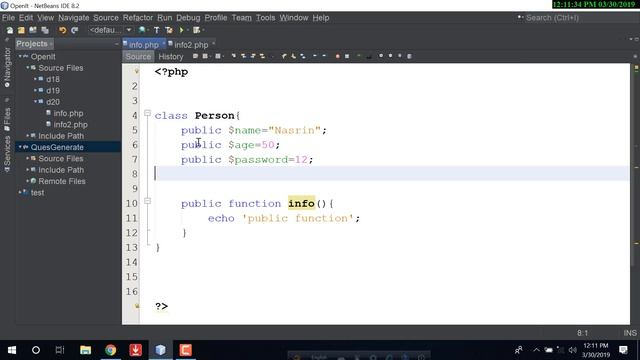
Task: Expand the d19 folder
Action: point(36,90)
